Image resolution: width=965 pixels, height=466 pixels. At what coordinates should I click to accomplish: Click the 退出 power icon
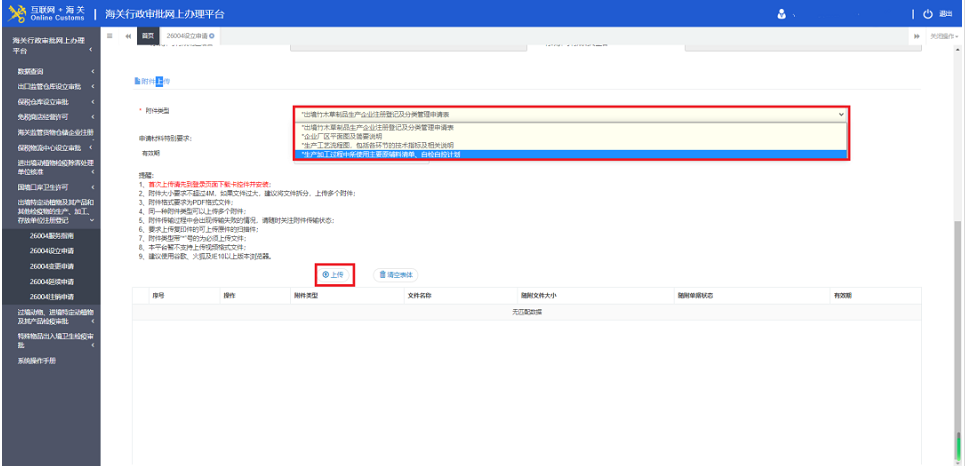pos(928,14)
